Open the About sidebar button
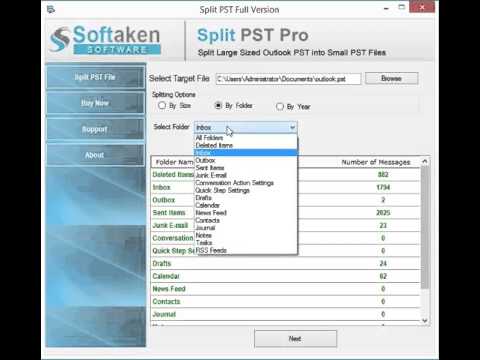The width and height of the screenshot is (480, 360). click(x=95, y=155)
